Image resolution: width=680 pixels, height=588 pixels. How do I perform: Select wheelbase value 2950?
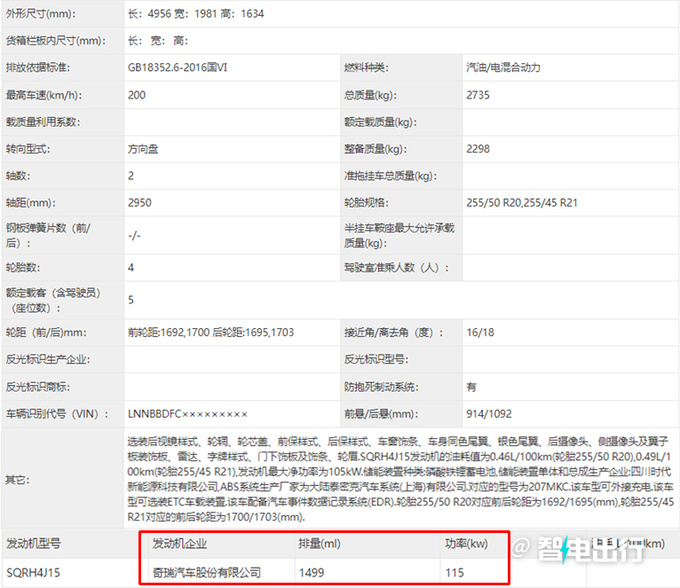139,203
